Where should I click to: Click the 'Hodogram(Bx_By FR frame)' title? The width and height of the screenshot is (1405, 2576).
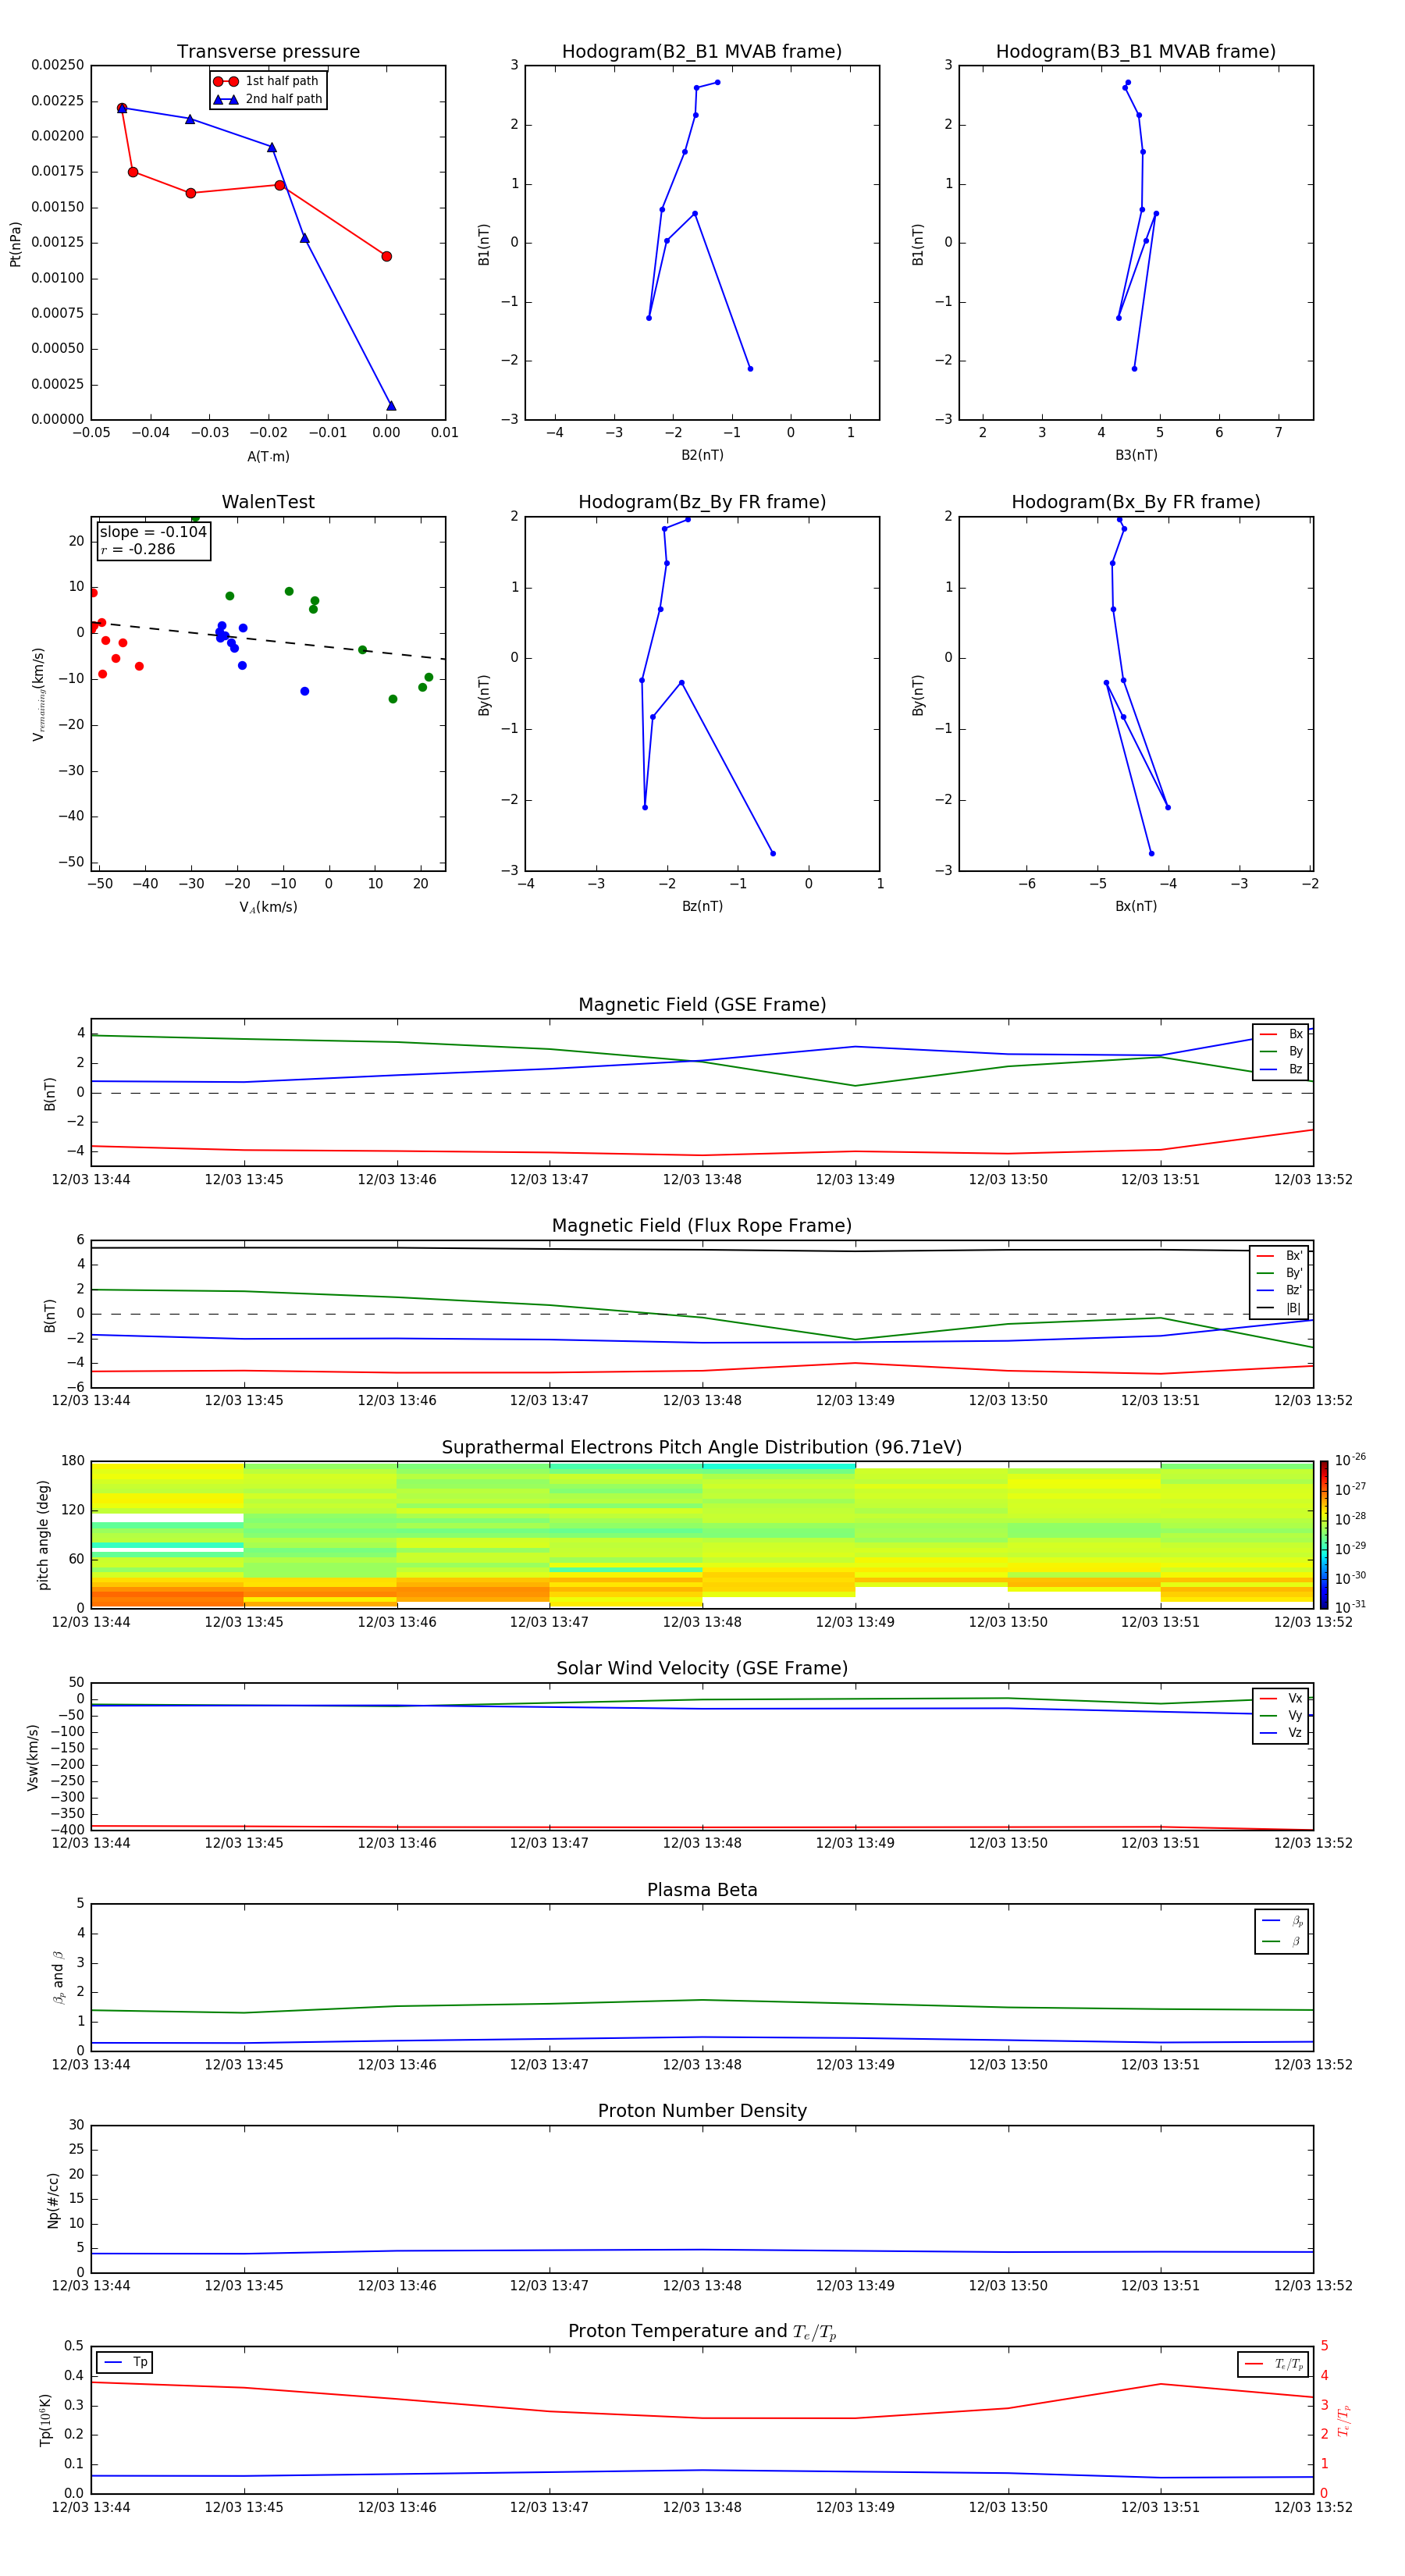point(1136,502)
